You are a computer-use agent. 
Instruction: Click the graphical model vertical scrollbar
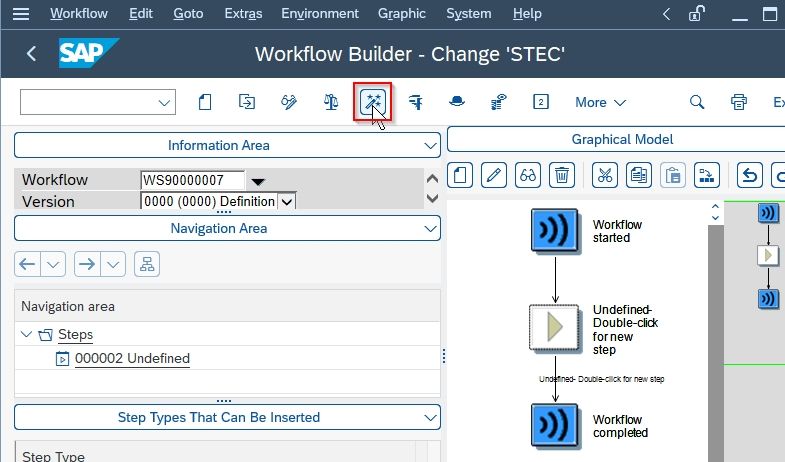pos(715,343)
